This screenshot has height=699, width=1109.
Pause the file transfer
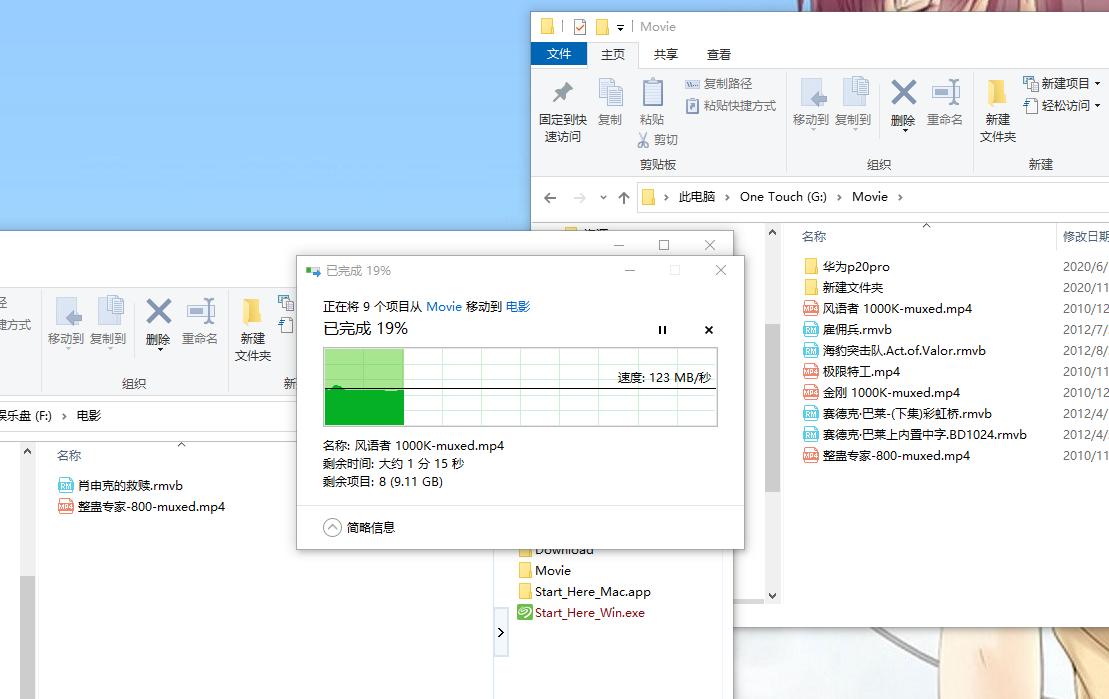662,330
